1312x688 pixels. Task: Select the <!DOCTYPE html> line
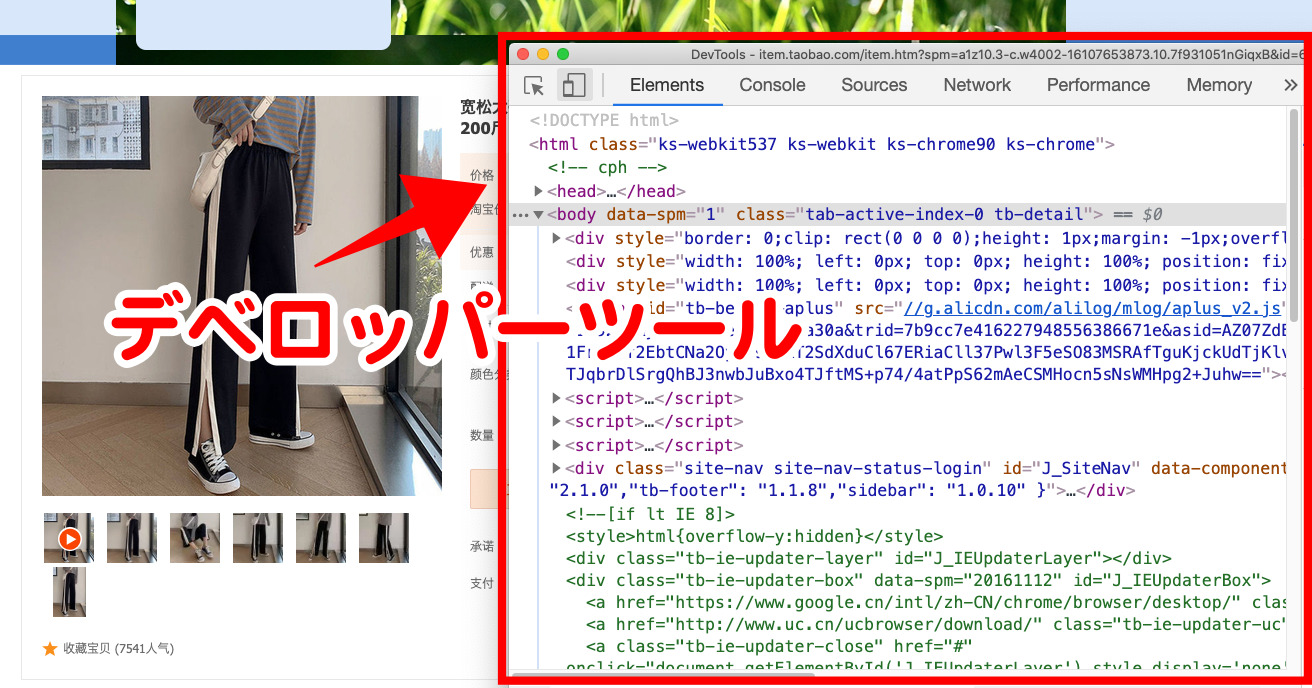(x=604, y=120)
